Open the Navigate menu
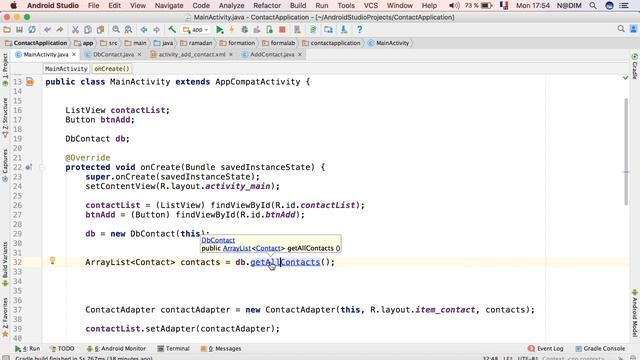Screen dimensions: 640x360 point(169,6)
